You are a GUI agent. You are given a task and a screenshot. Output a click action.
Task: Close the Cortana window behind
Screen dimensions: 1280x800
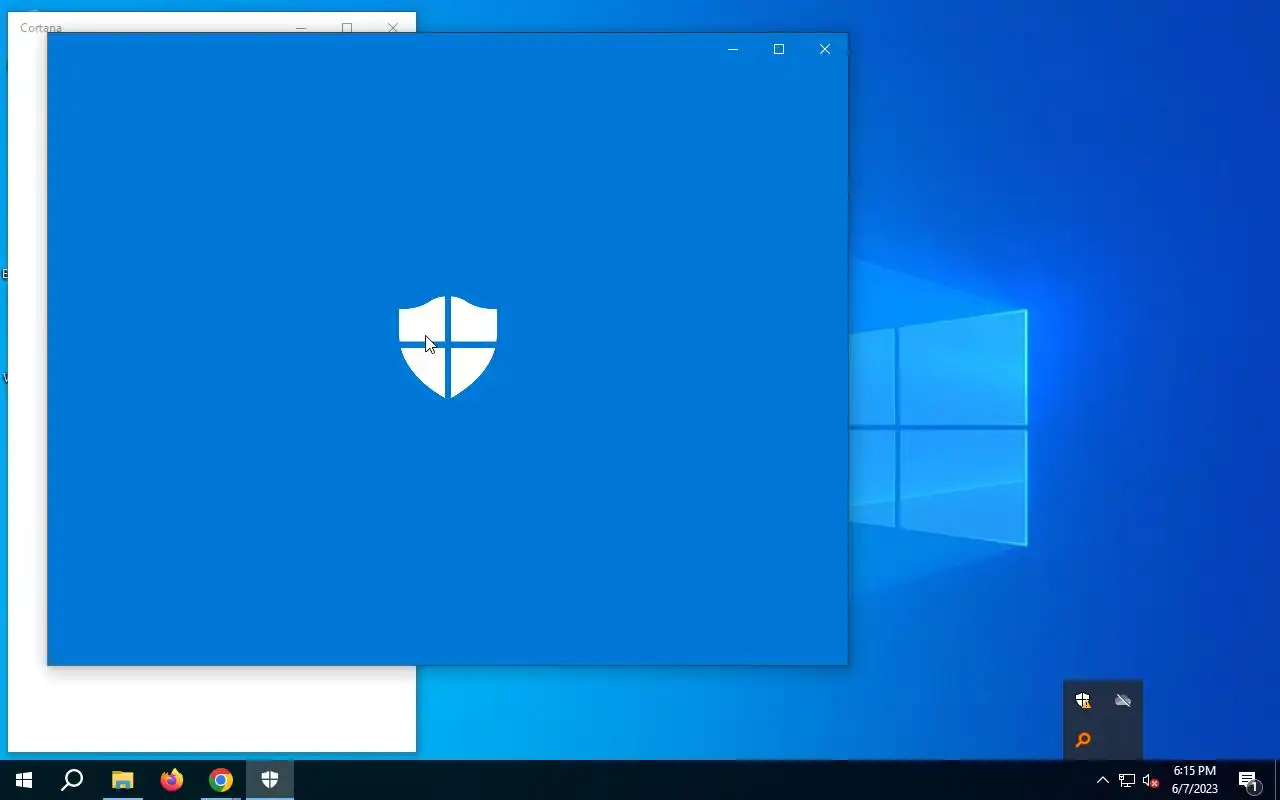(x=393, y=27)
